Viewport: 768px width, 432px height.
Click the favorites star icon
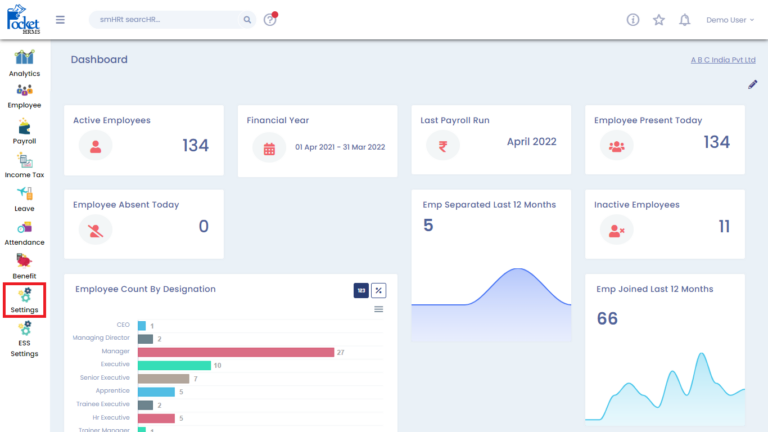tap(659, 20)
